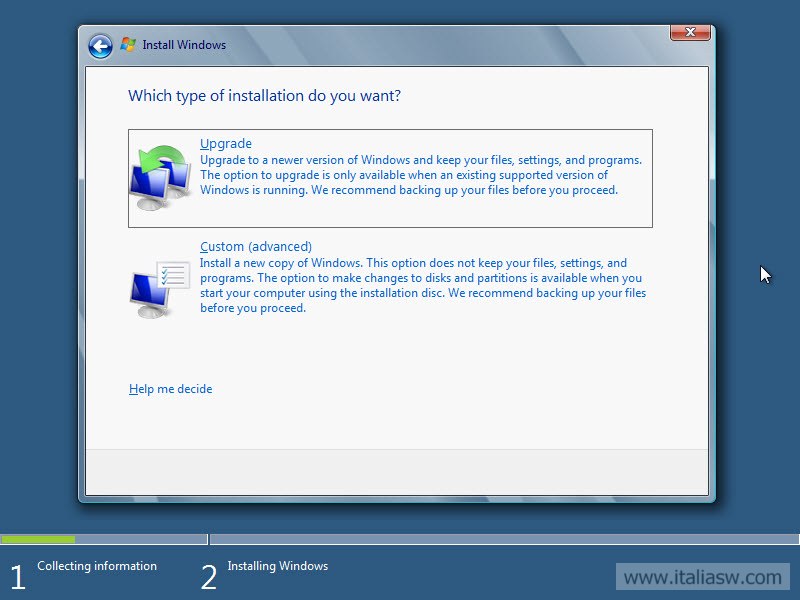
Task: Click the Windows flag logo in title bar
Action: click(128, 44)
